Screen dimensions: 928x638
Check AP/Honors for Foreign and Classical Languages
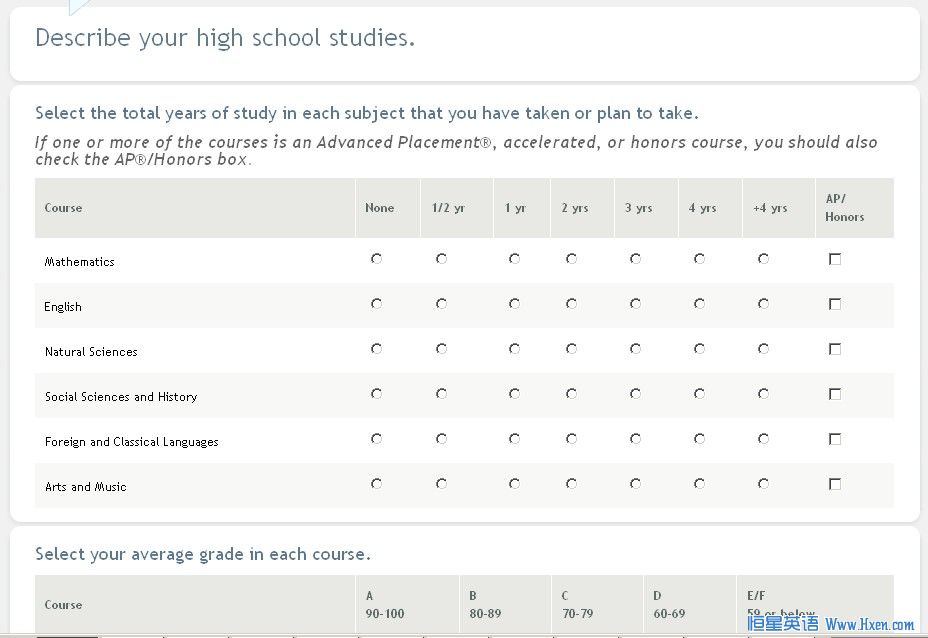tap(835, 439)
